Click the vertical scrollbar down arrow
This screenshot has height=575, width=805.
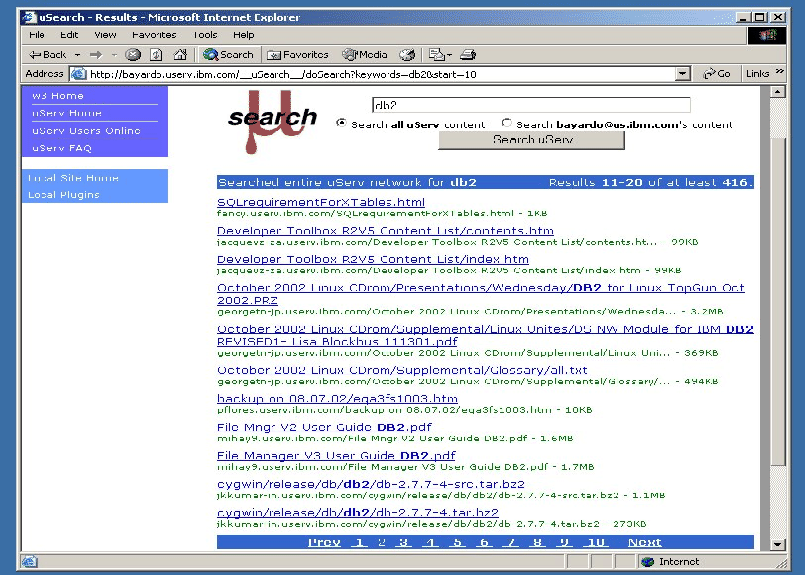[x=777, y=544]
